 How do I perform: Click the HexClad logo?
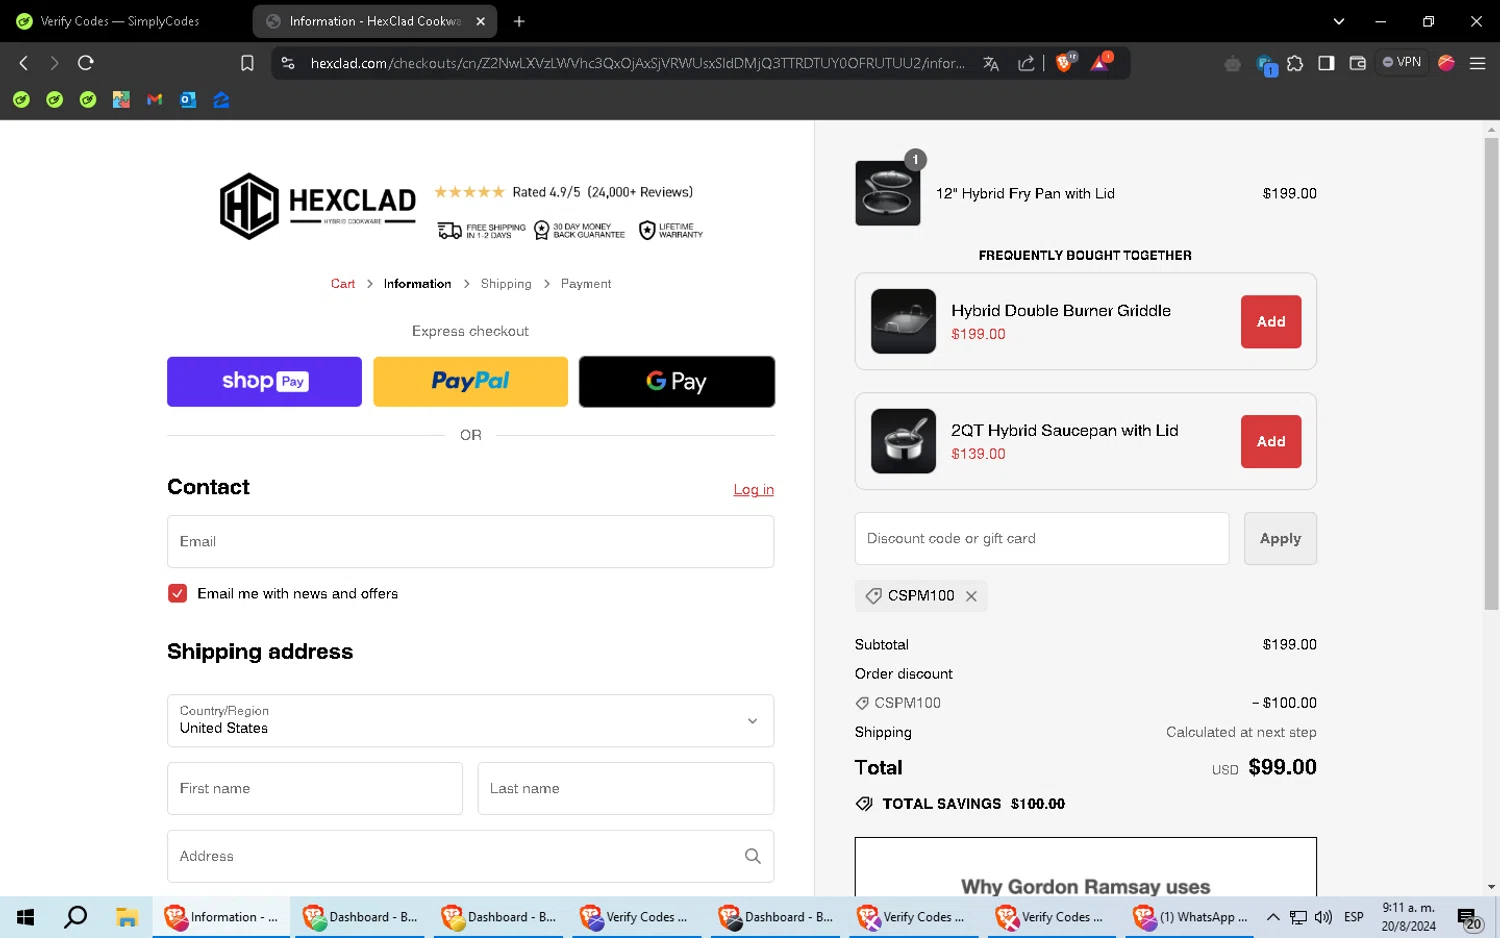tap(317, 206)
